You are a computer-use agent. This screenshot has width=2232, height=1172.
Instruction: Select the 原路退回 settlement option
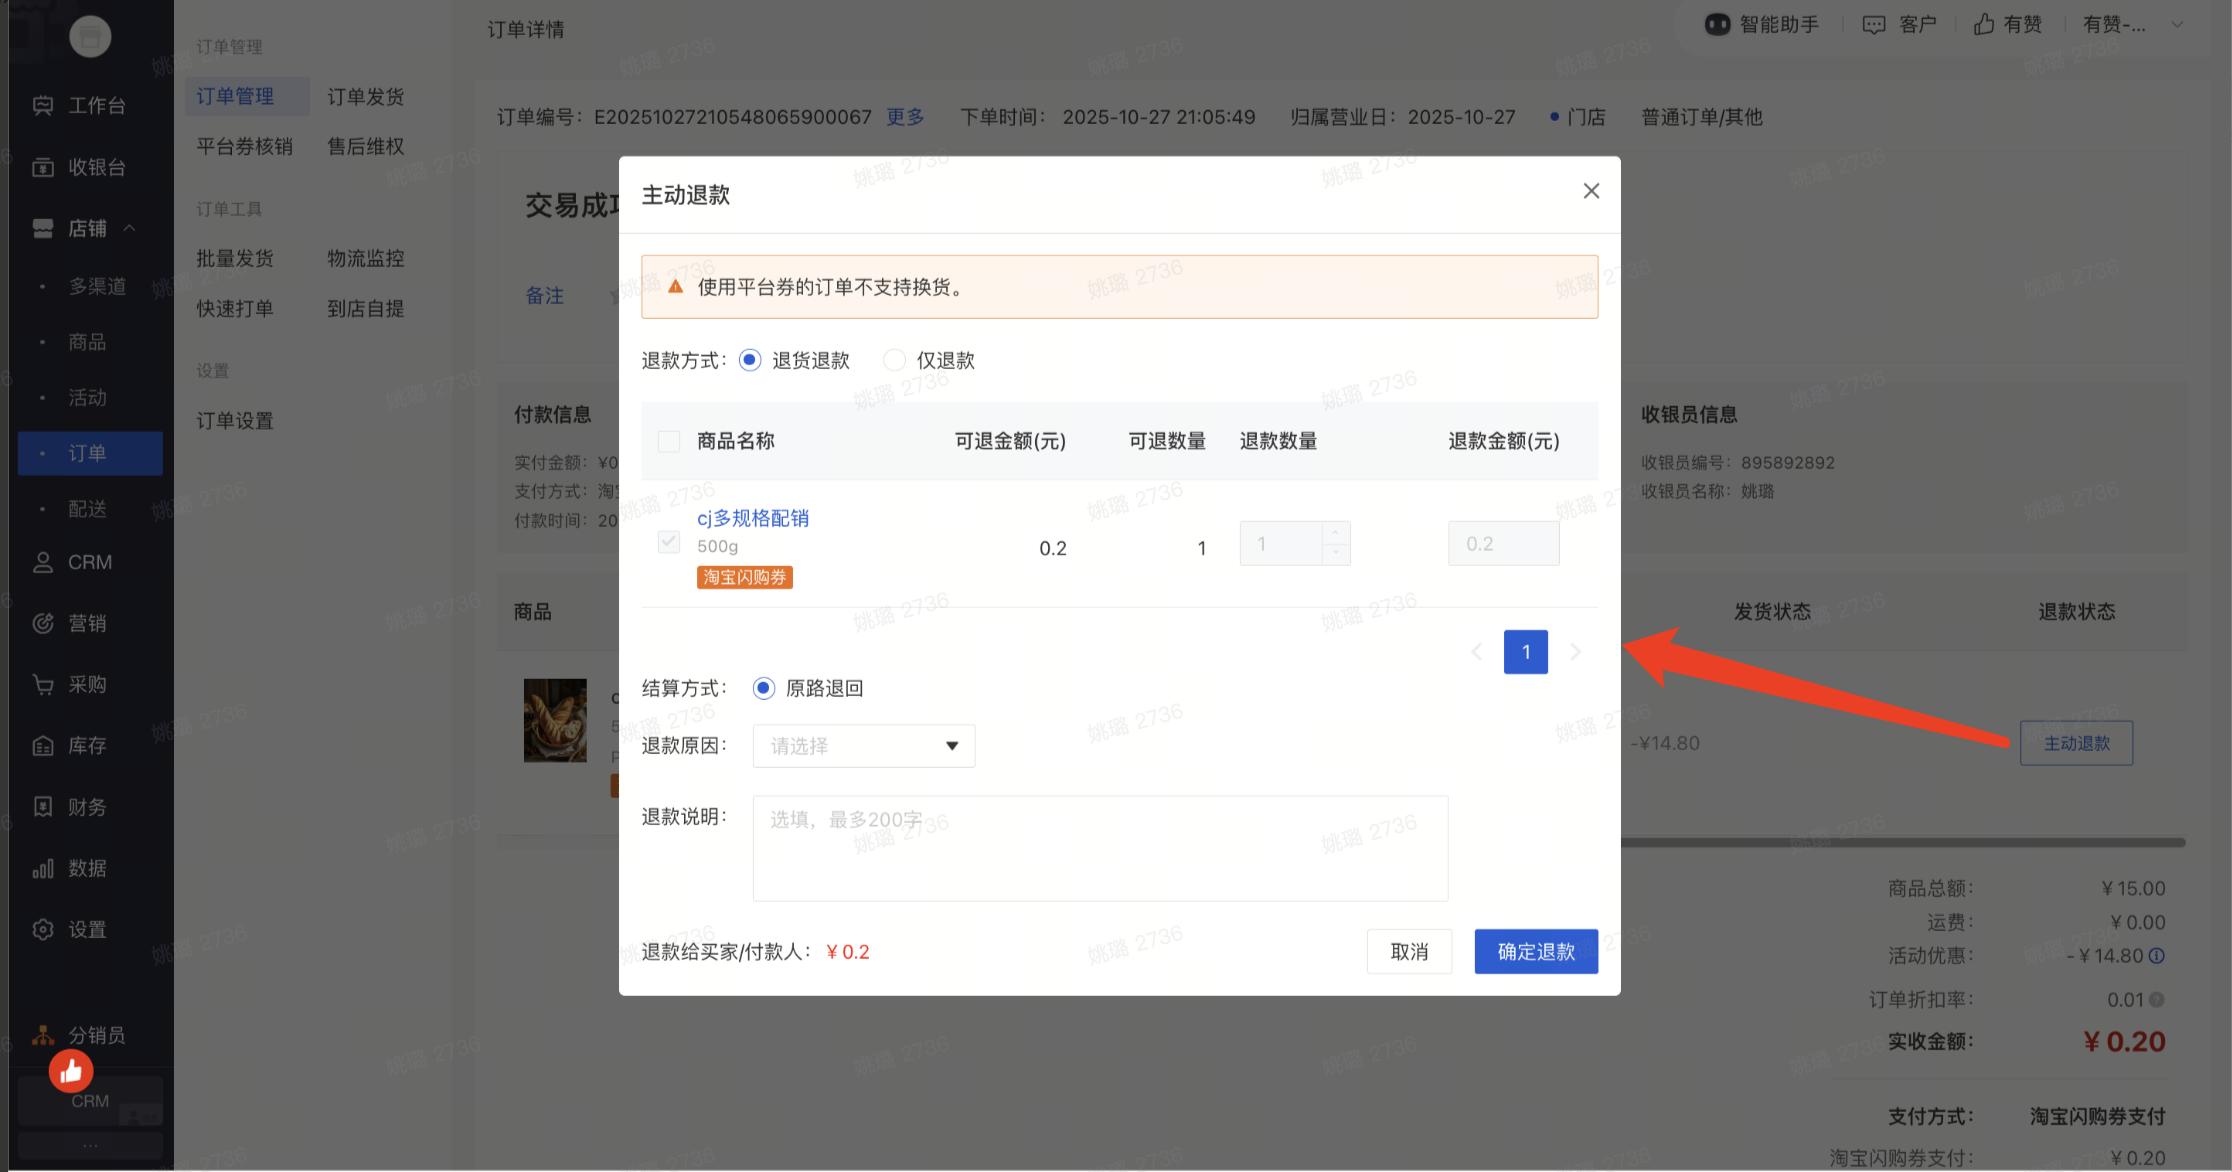click(763, 687)
